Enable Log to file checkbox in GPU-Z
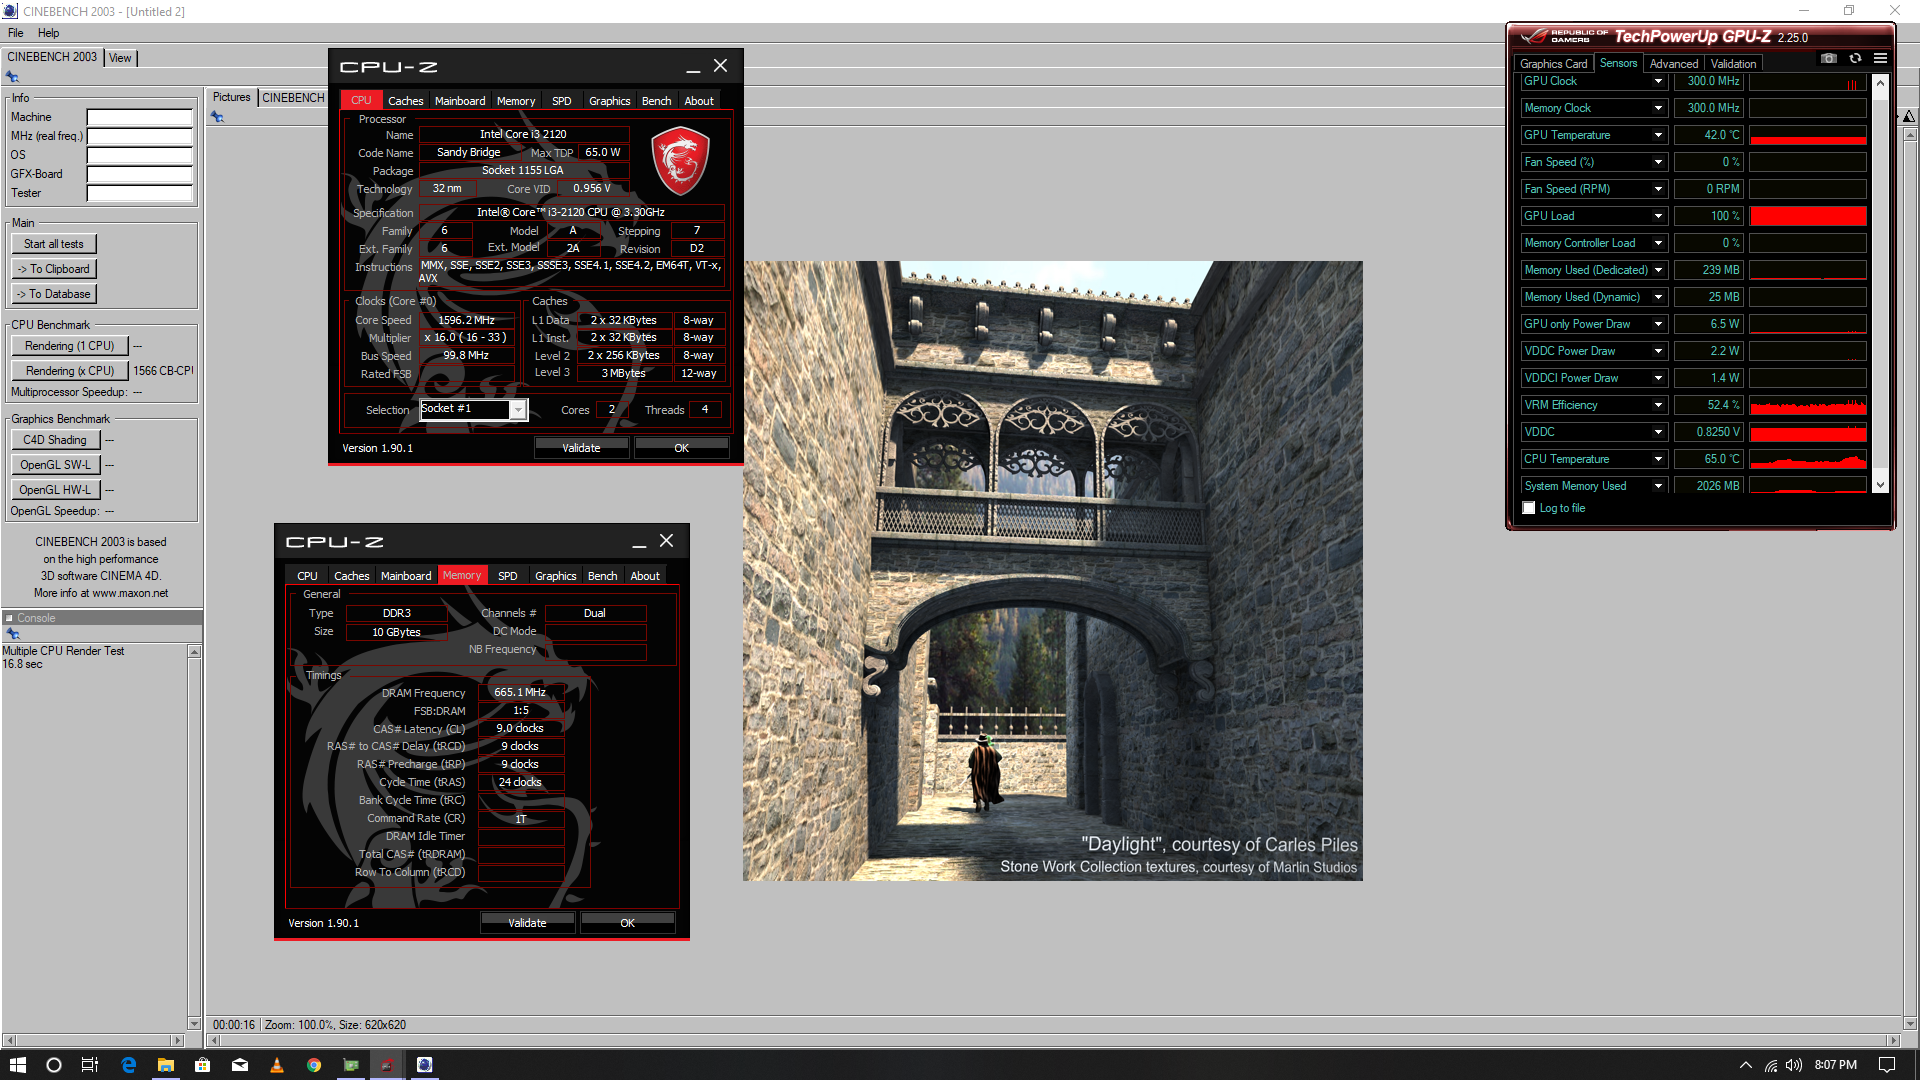Screen dimensions: 1920x1080 [1529, 508]
